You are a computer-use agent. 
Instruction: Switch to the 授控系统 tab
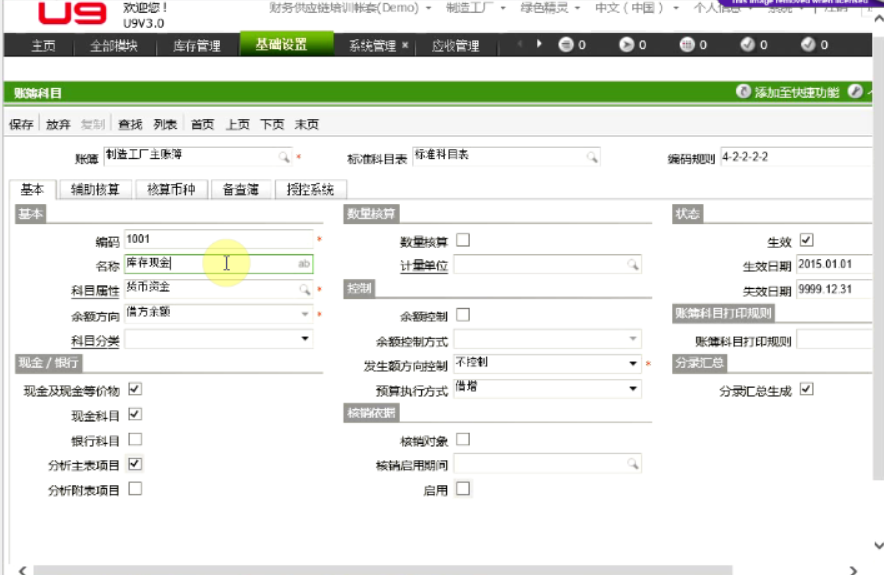310,189
